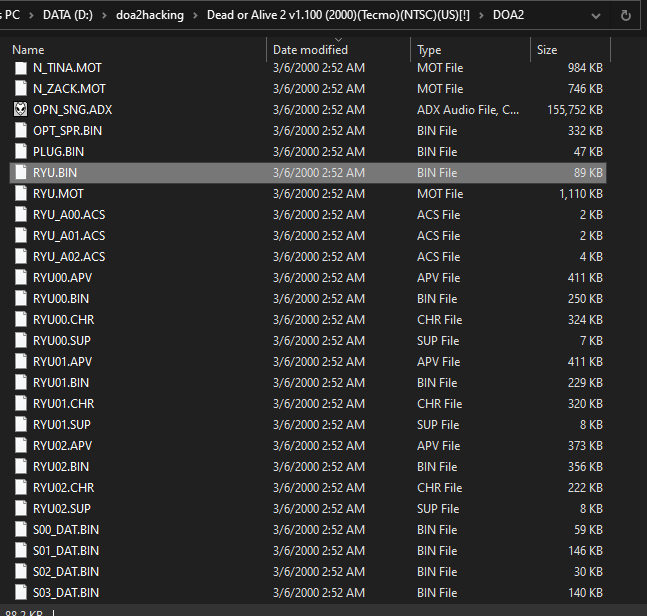Image resolution: width=647 pixels, height=616 pixels.
Task: Sort by the Date modified column header
Action: [310, 49]
